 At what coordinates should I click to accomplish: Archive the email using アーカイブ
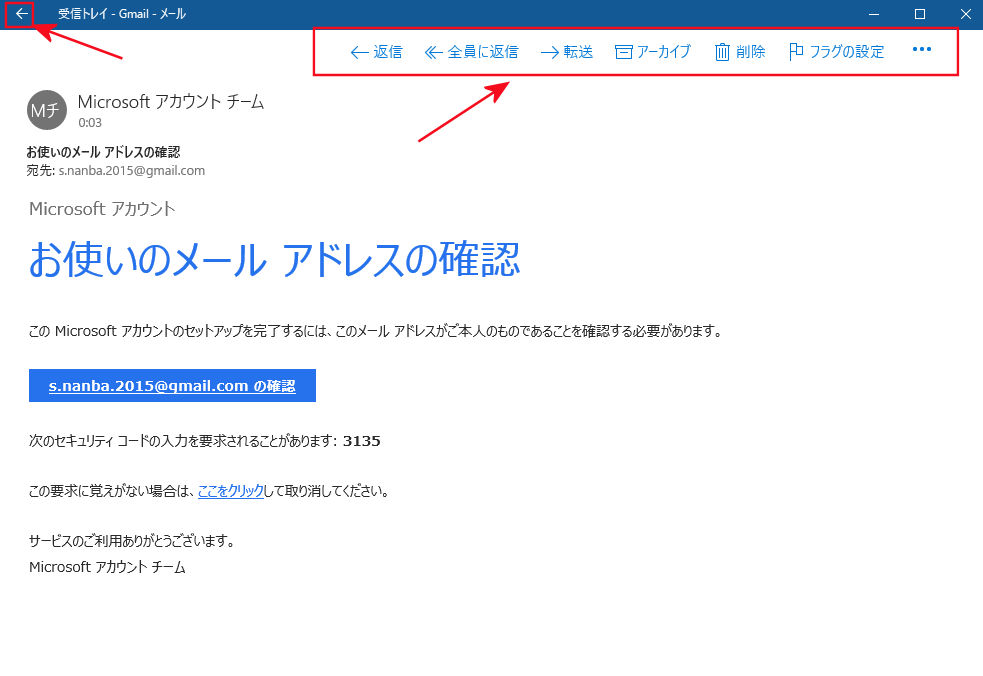[x=653, y=51]
